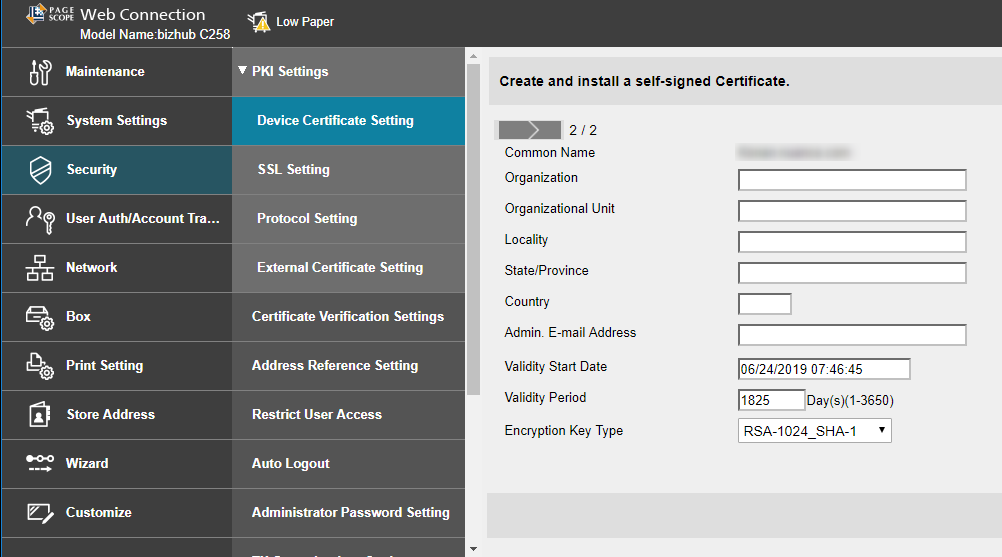Click the step progress arrow indicator
Screen dimensions: 1002x557
coord(529,130)
